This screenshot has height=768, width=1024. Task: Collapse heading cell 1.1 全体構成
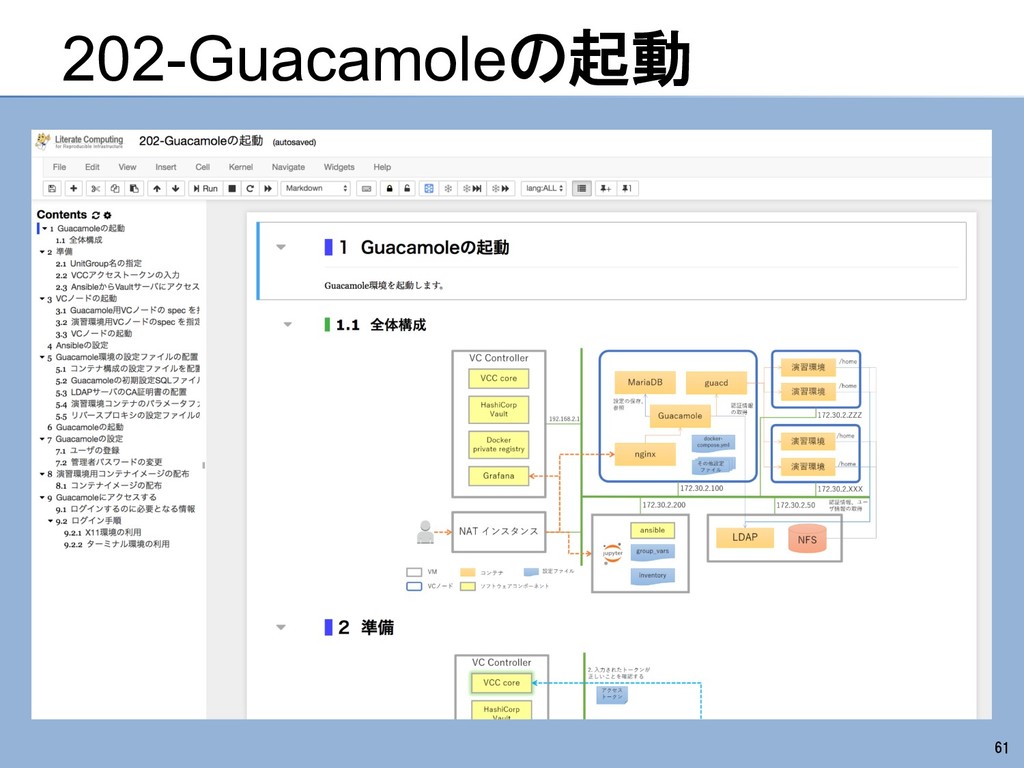pyautogui.click(x=287, y=325)
